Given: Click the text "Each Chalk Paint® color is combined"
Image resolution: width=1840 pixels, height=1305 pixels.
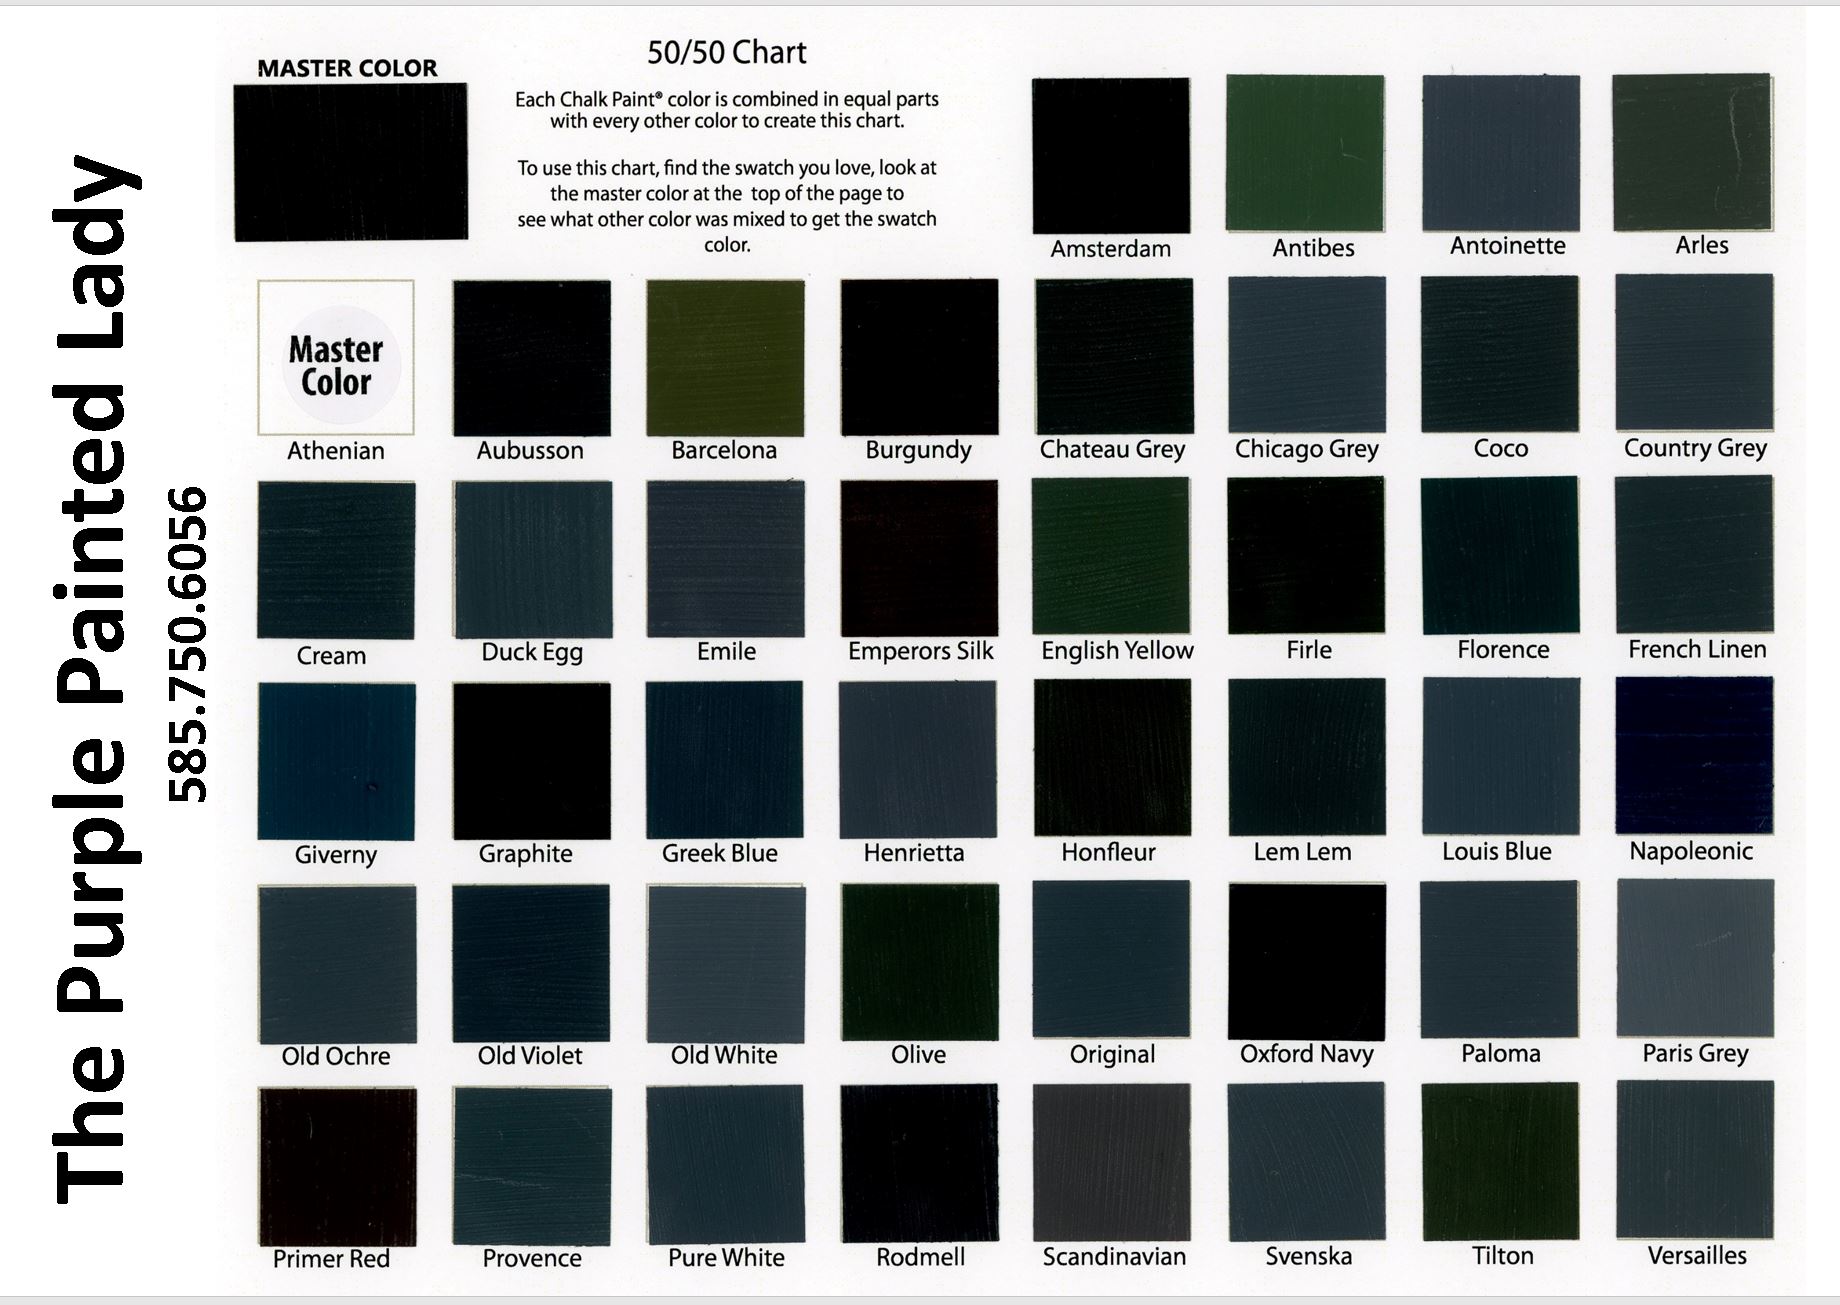Looking at the screenshot, I should click(727, 99).
